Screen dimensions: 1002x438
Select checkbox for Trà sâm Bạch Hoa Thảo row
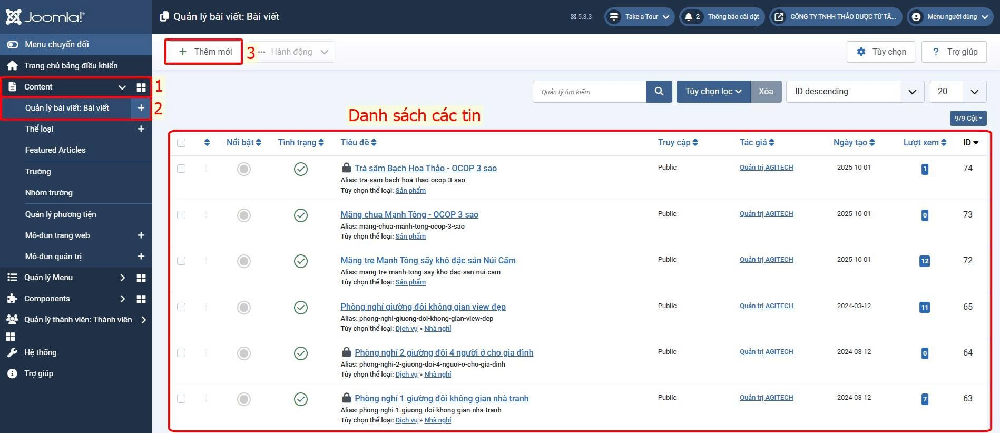(181, 169)
